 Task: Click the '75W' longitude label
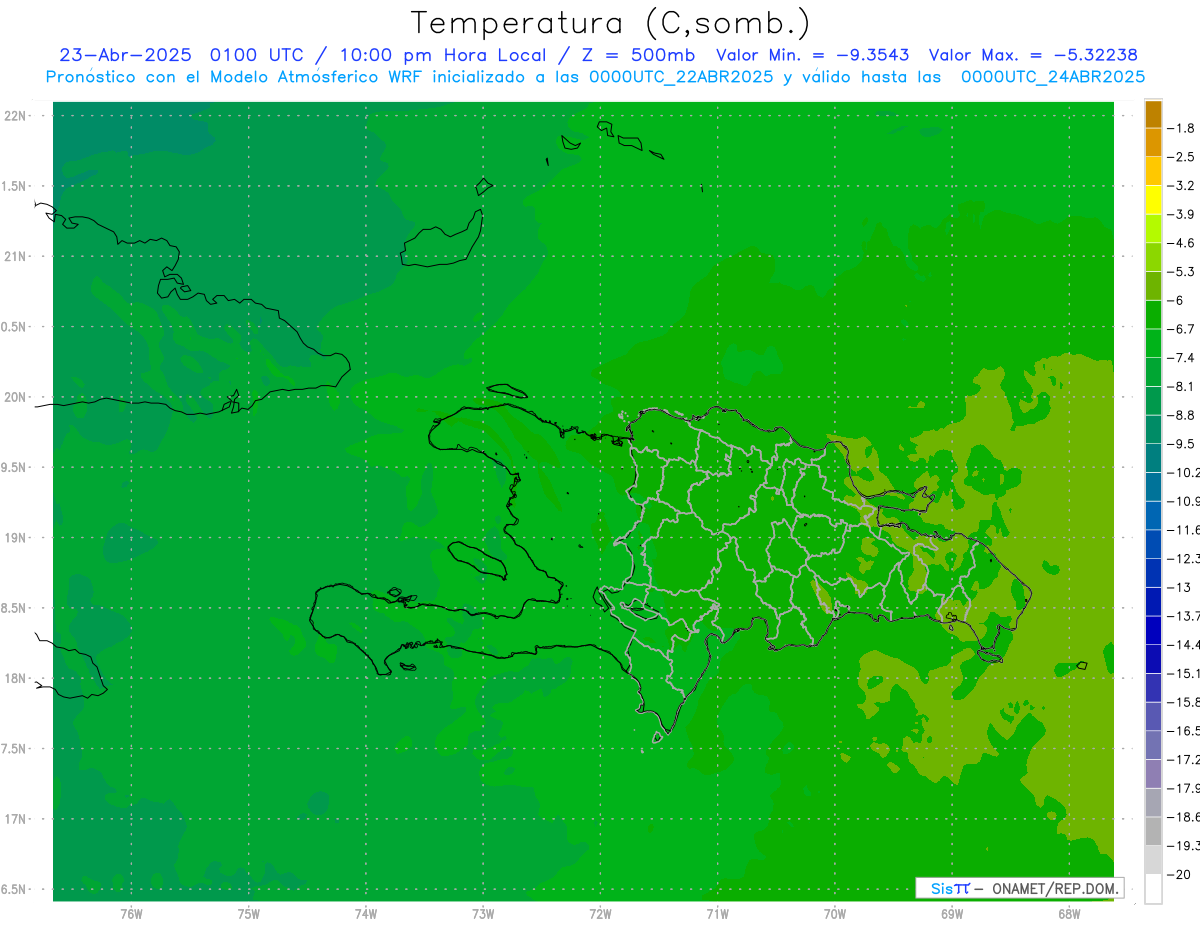249,913
